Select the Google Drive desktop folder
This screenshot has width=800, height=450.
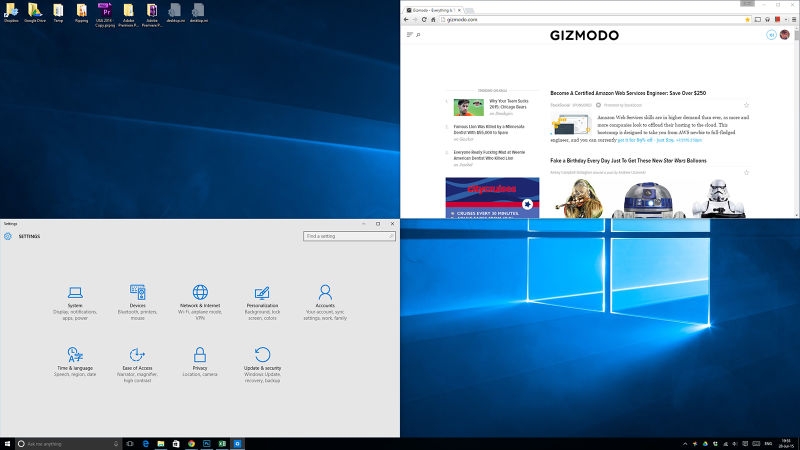click(x=35, y=13)
